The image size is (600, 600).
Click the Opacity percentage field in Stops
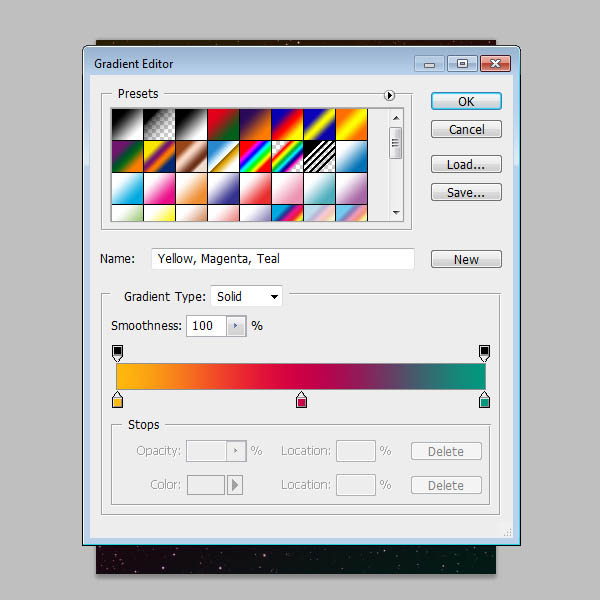coord(206,451)
